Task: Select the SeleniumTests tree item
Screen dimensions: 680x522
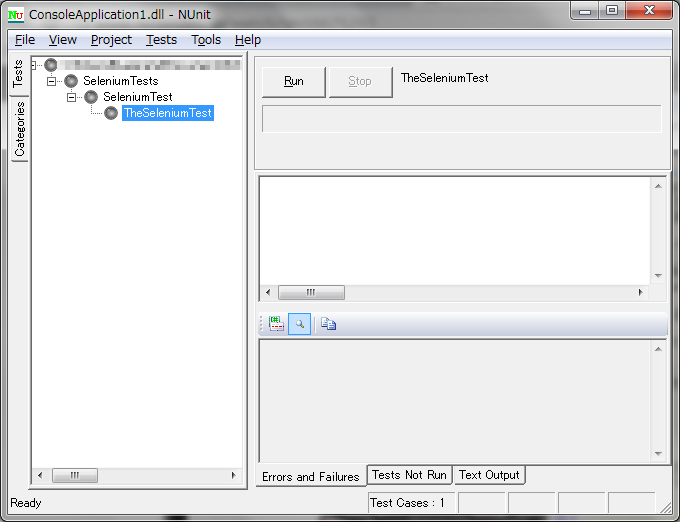Action: pyautogui.click(x=121, y=81)
